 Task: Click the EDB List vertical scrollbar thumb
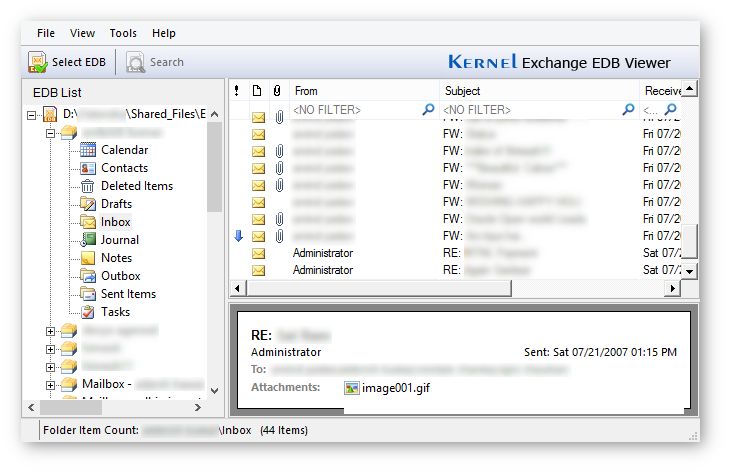click(214, 167)
